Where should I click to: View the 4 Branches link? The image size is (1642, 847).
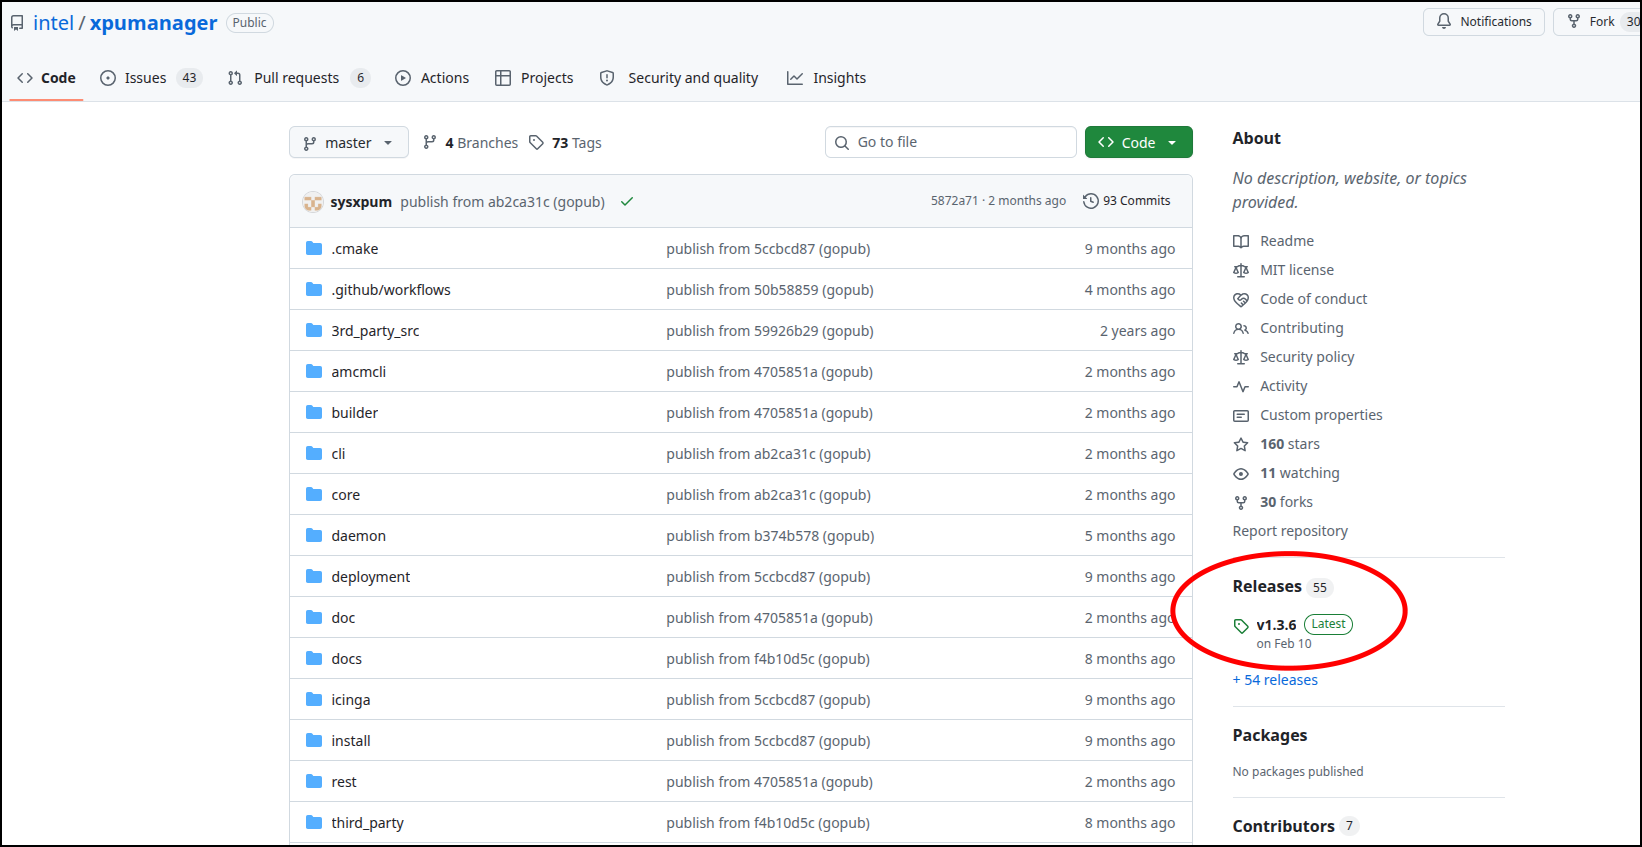click(x=471, y=143)
